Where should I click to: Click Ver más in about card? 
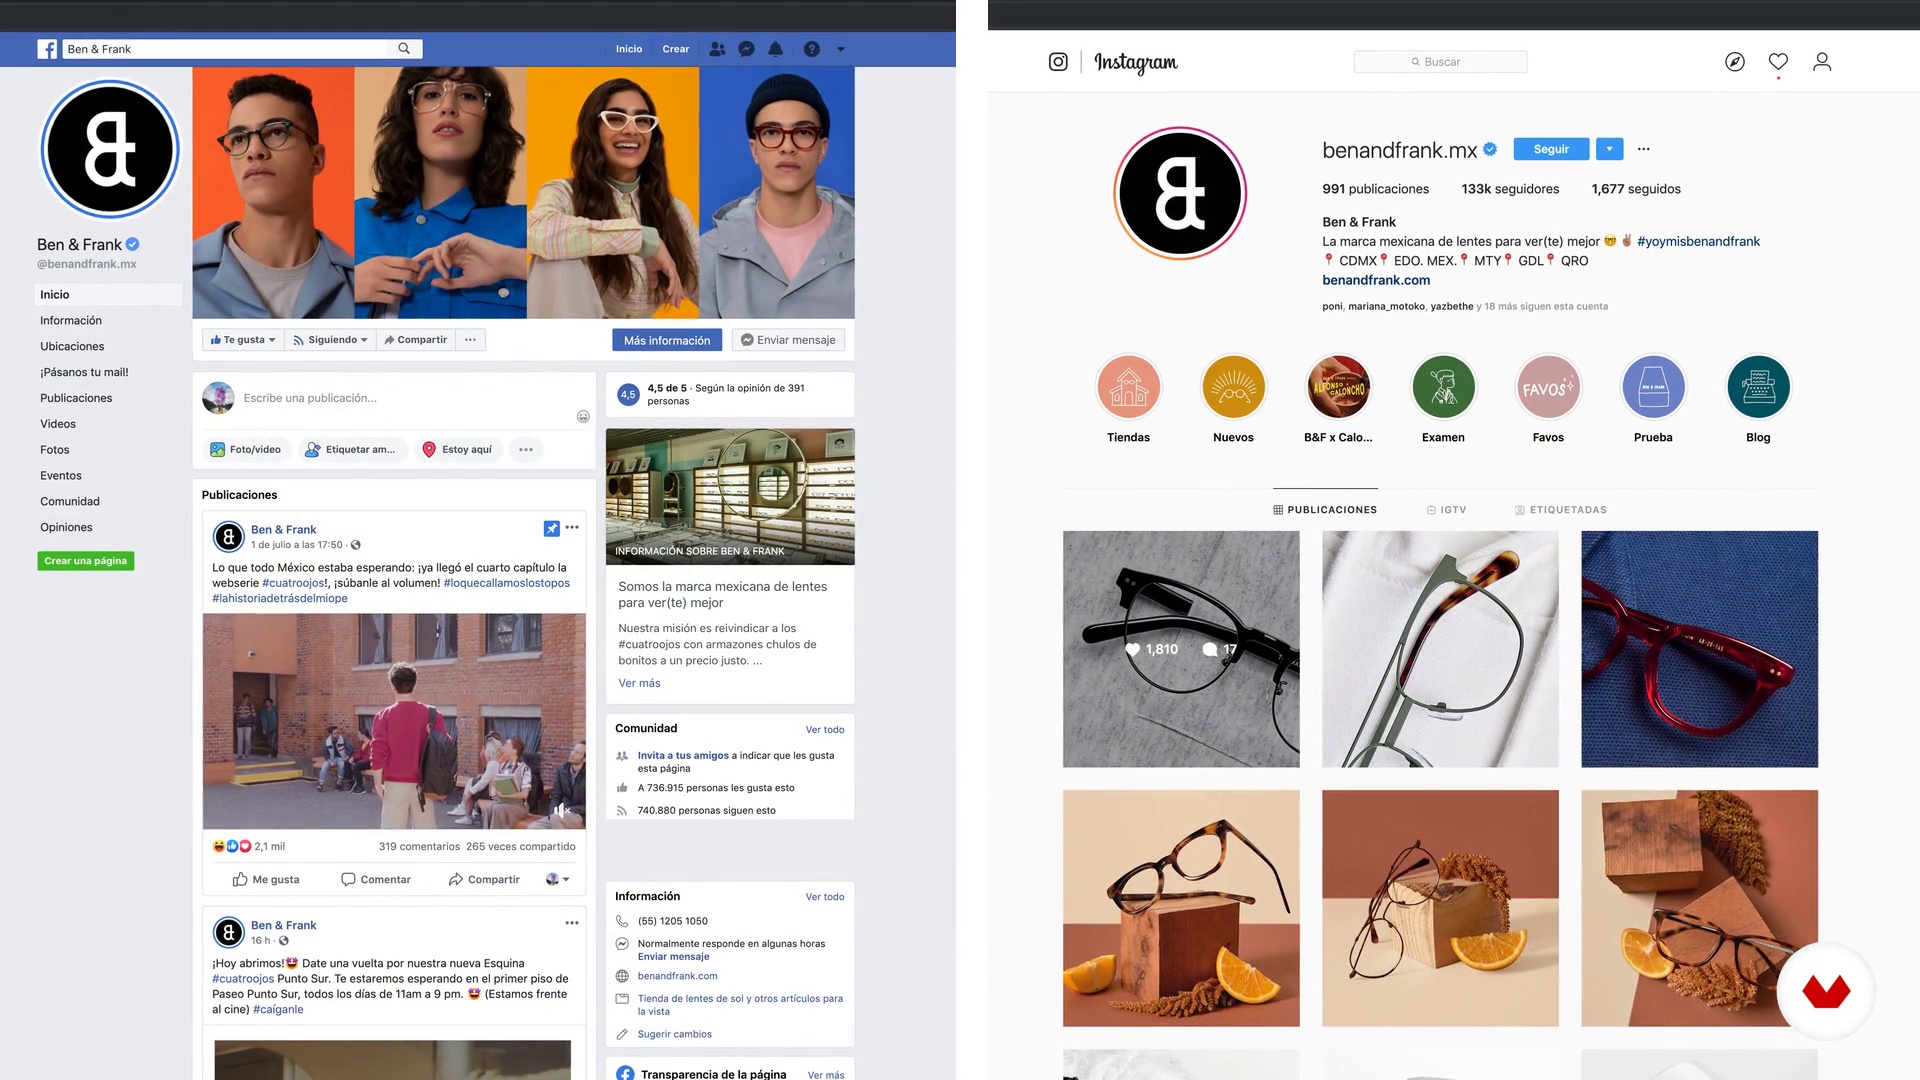(639, 684)
